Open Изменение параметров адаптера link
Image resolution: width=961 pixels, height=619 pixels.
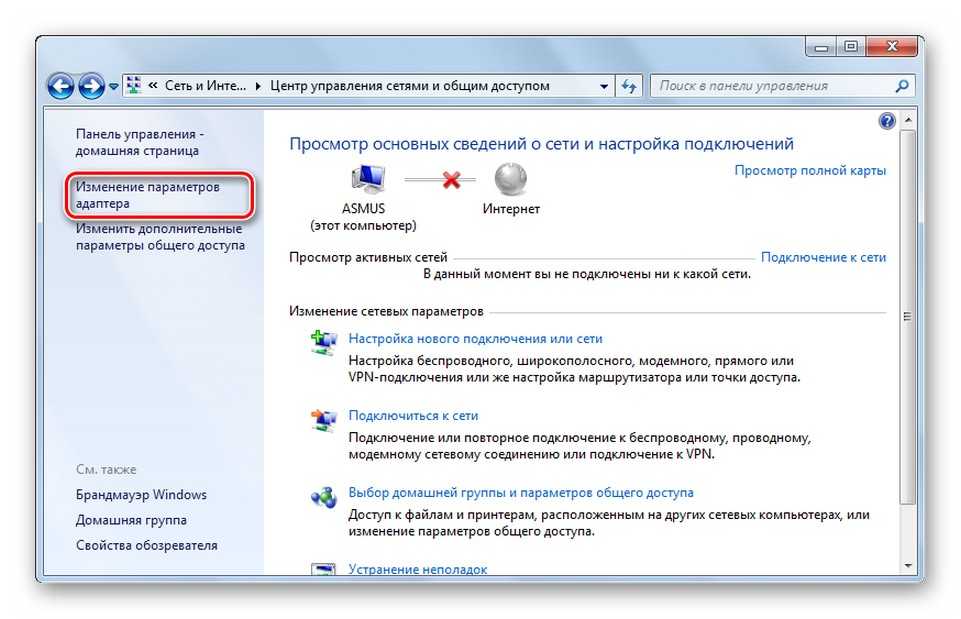pyautogui.click(x=147, y=195)
